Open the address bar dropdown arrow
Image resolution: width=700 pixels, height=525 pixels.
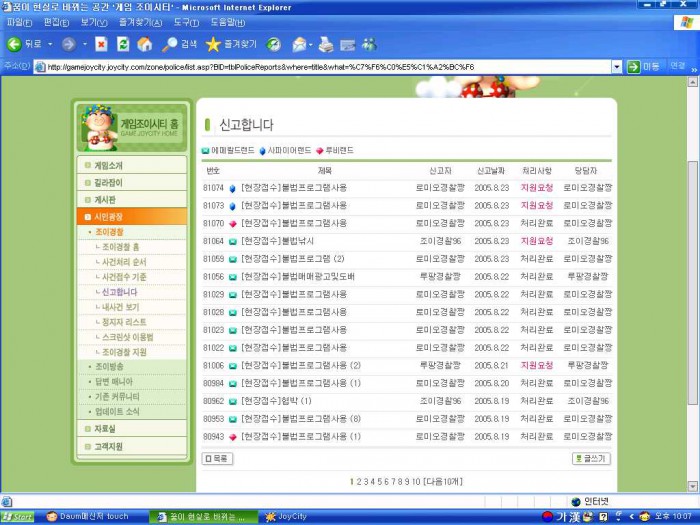click(x=617, y=67)
